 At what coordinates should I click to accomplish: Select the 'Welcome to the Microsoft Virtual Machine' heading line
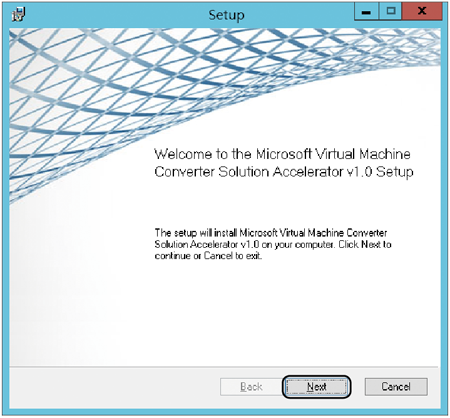pos(282,154)
